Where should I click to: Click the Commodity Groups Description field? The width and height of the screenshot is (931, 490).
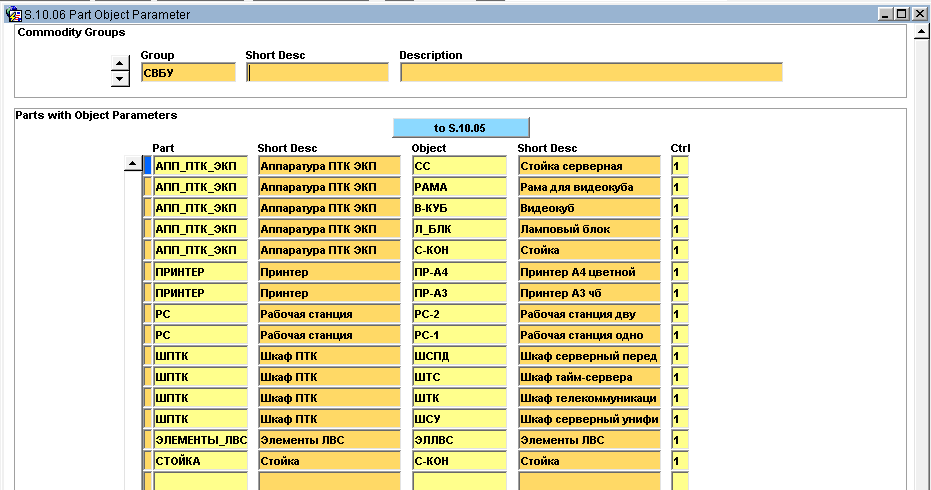591,72
